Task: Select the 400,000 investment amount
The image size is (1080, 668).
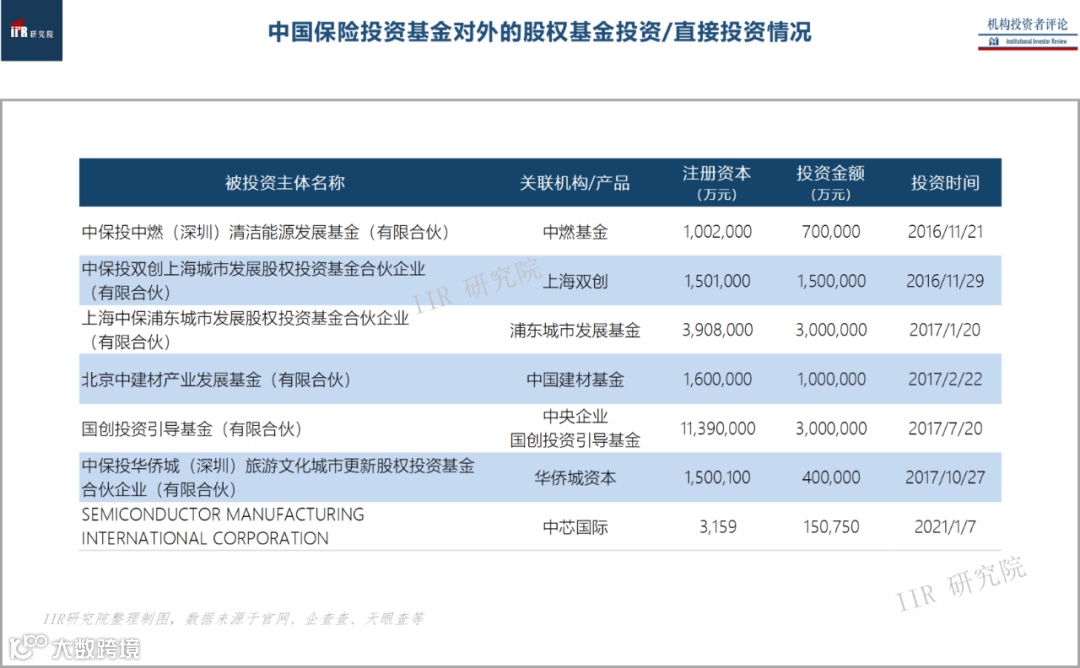Action: (831, 477)
